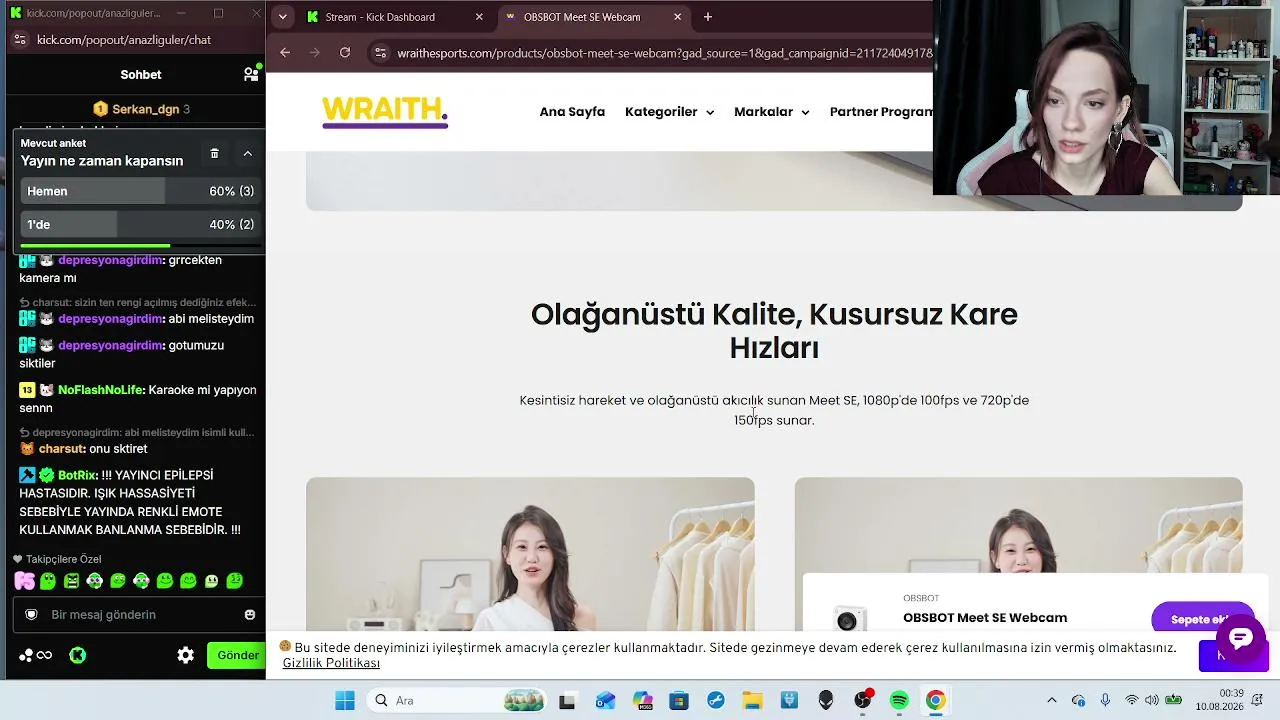1280x720 pixels.
Task: View site info in Kick popout window
Action: (x=19, y=40)
